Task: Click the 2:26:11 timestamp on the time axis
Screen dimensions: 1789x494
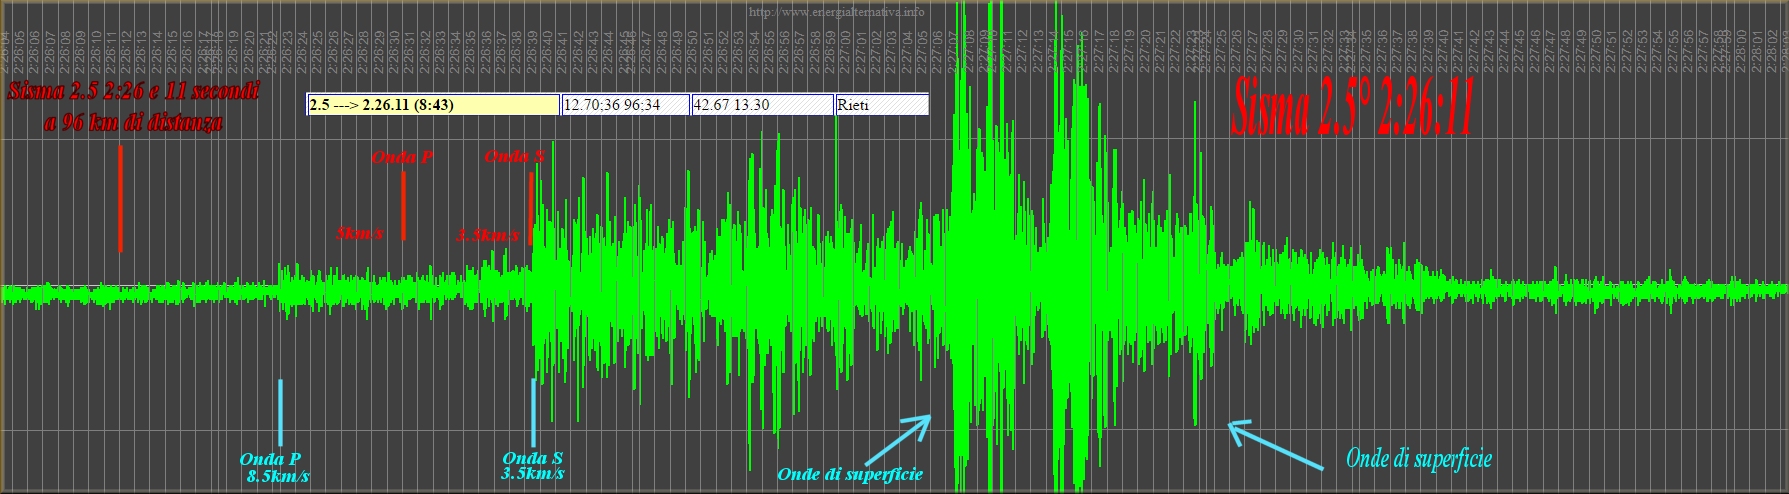Action: pyautogui.click(x=111, y=50)
